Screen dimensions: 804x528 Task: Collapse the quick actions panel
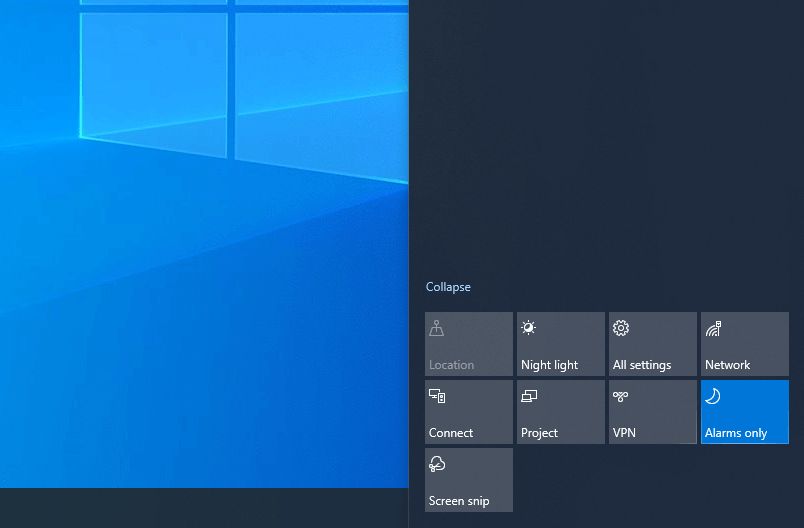[x=448, y=287]
